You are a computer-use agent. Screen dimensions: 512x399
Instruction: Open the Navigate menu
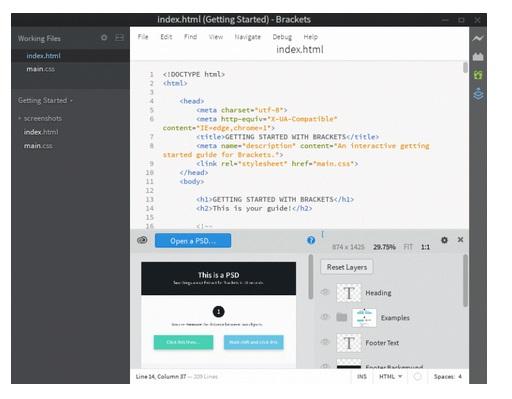(247, 37)
